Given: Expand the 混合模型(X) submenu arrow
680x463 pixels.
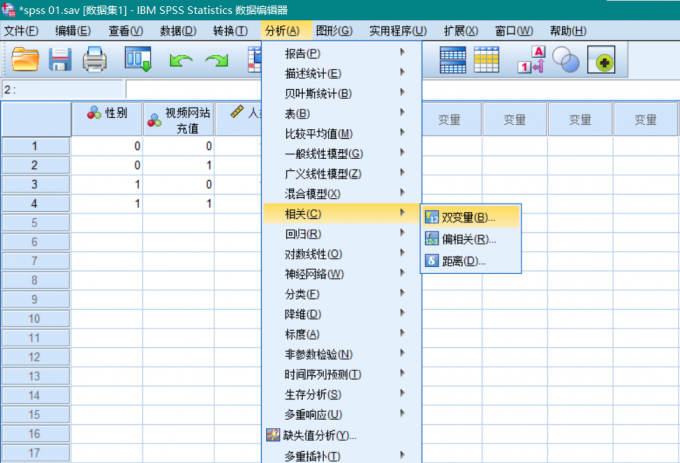Looking at the screenshot, I should pyautogui.click(x=402, y=193).
